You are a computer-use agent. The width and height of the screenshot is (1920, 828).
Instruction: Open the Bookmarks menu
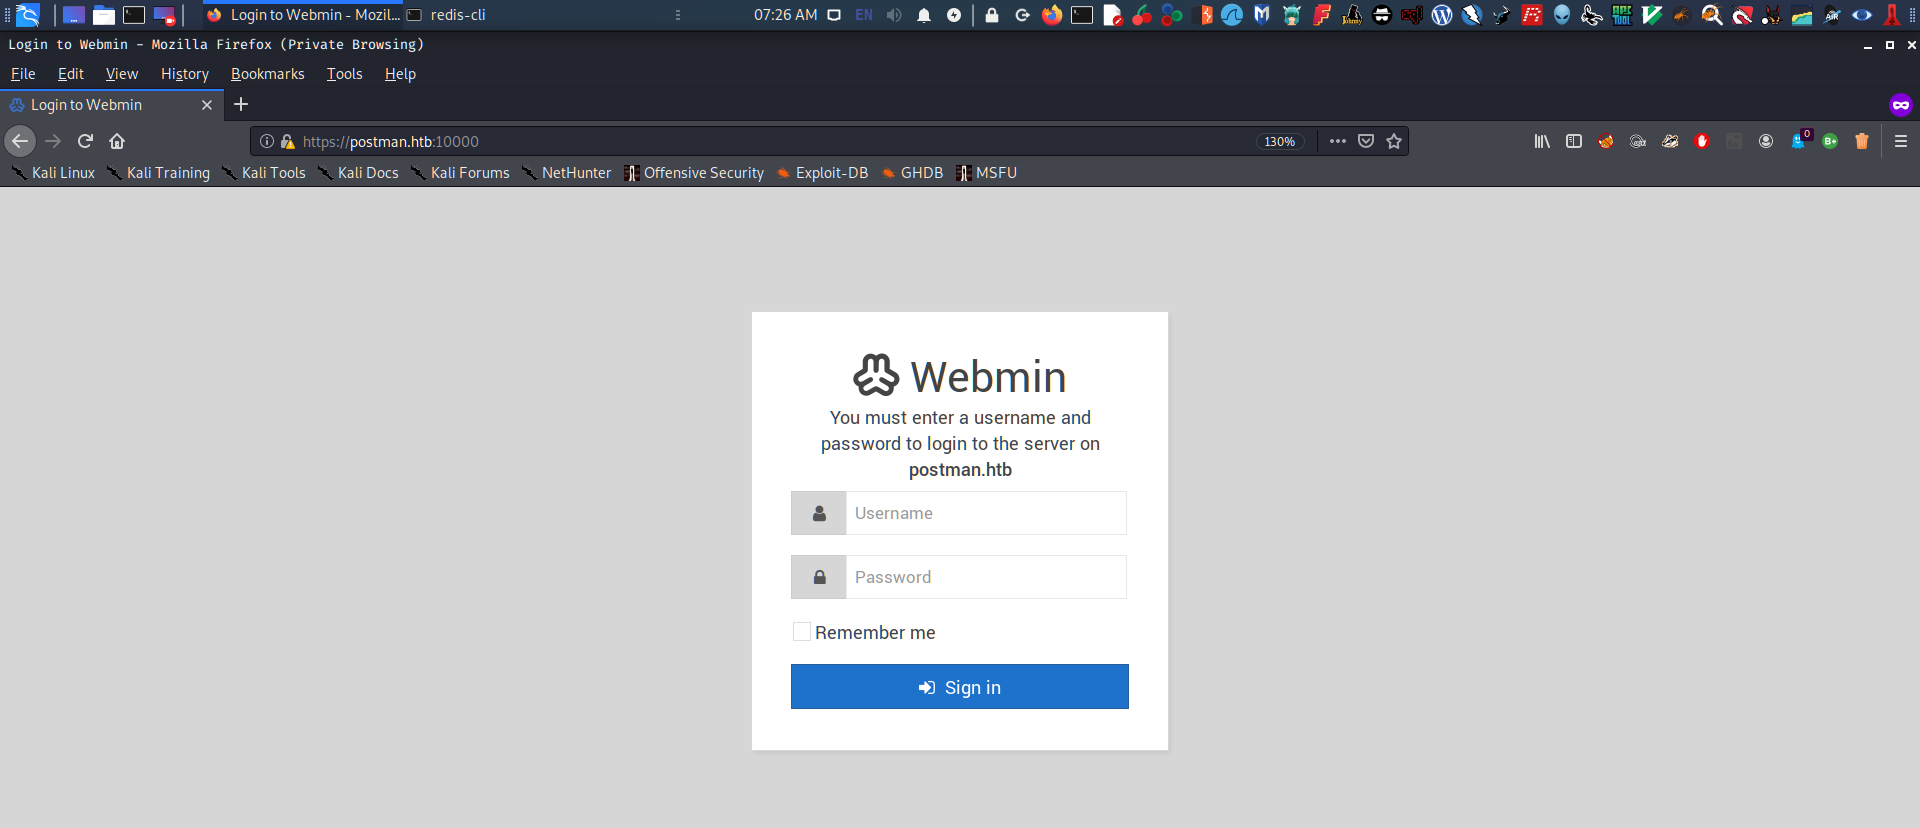coord(268,74)
